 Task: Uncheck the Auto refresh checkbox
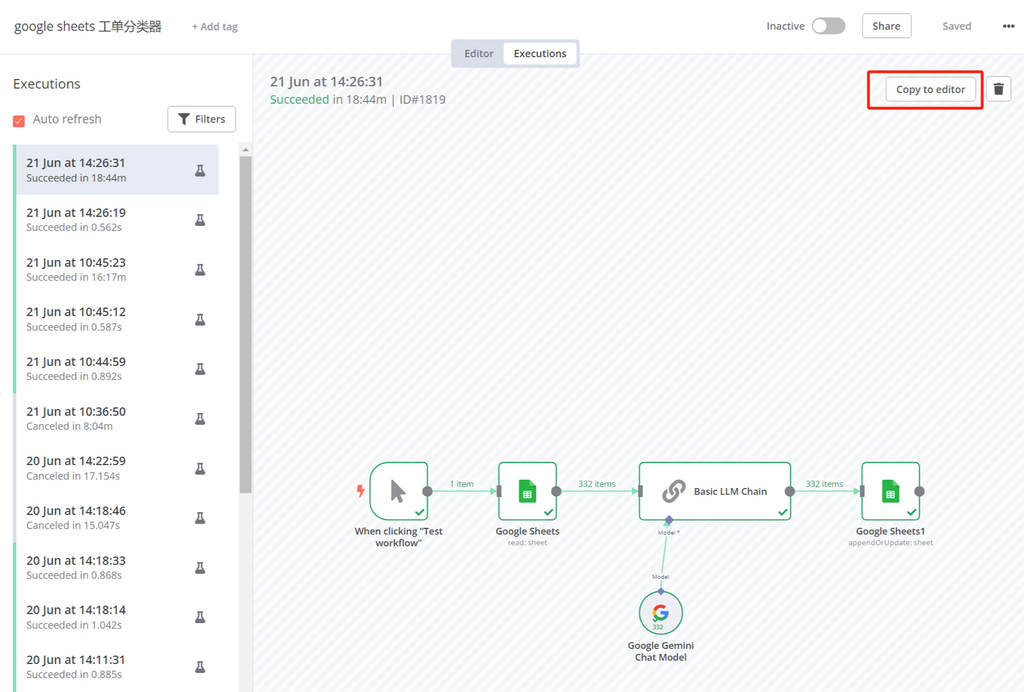19,120
